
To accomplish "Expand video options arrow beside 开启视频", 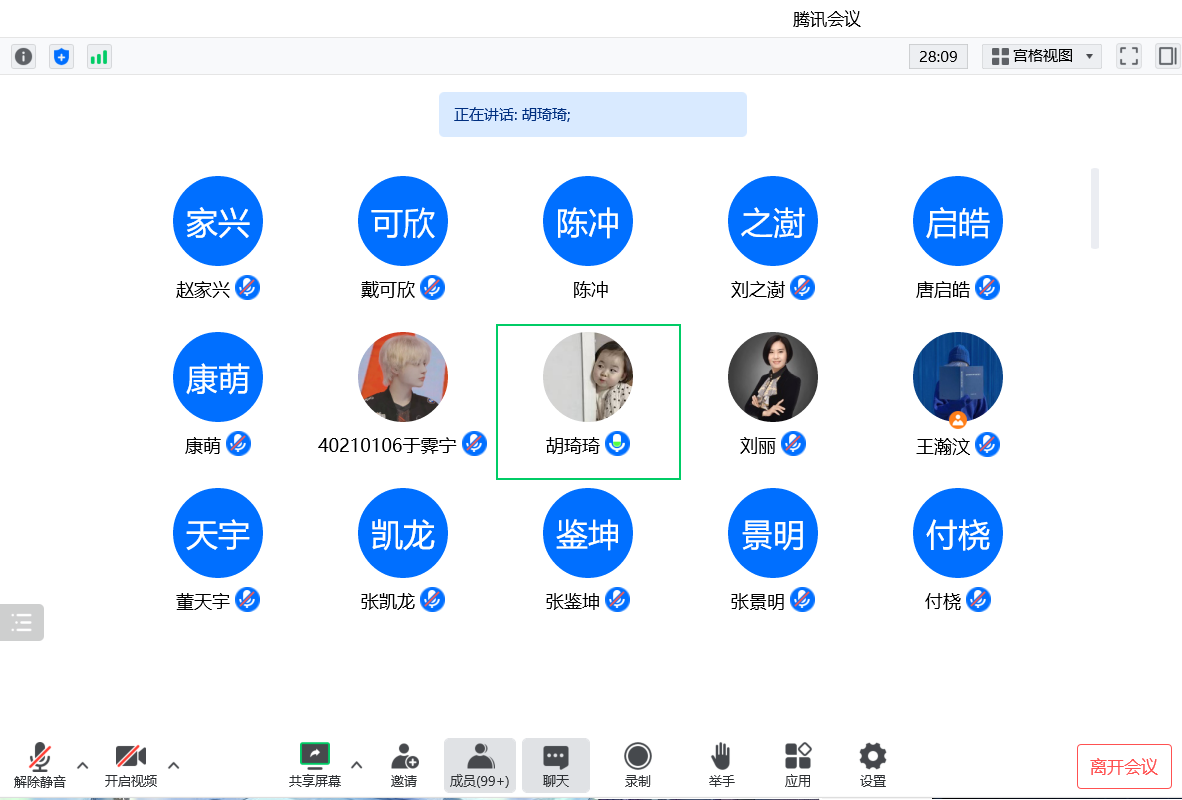I will tap(174, 765).
